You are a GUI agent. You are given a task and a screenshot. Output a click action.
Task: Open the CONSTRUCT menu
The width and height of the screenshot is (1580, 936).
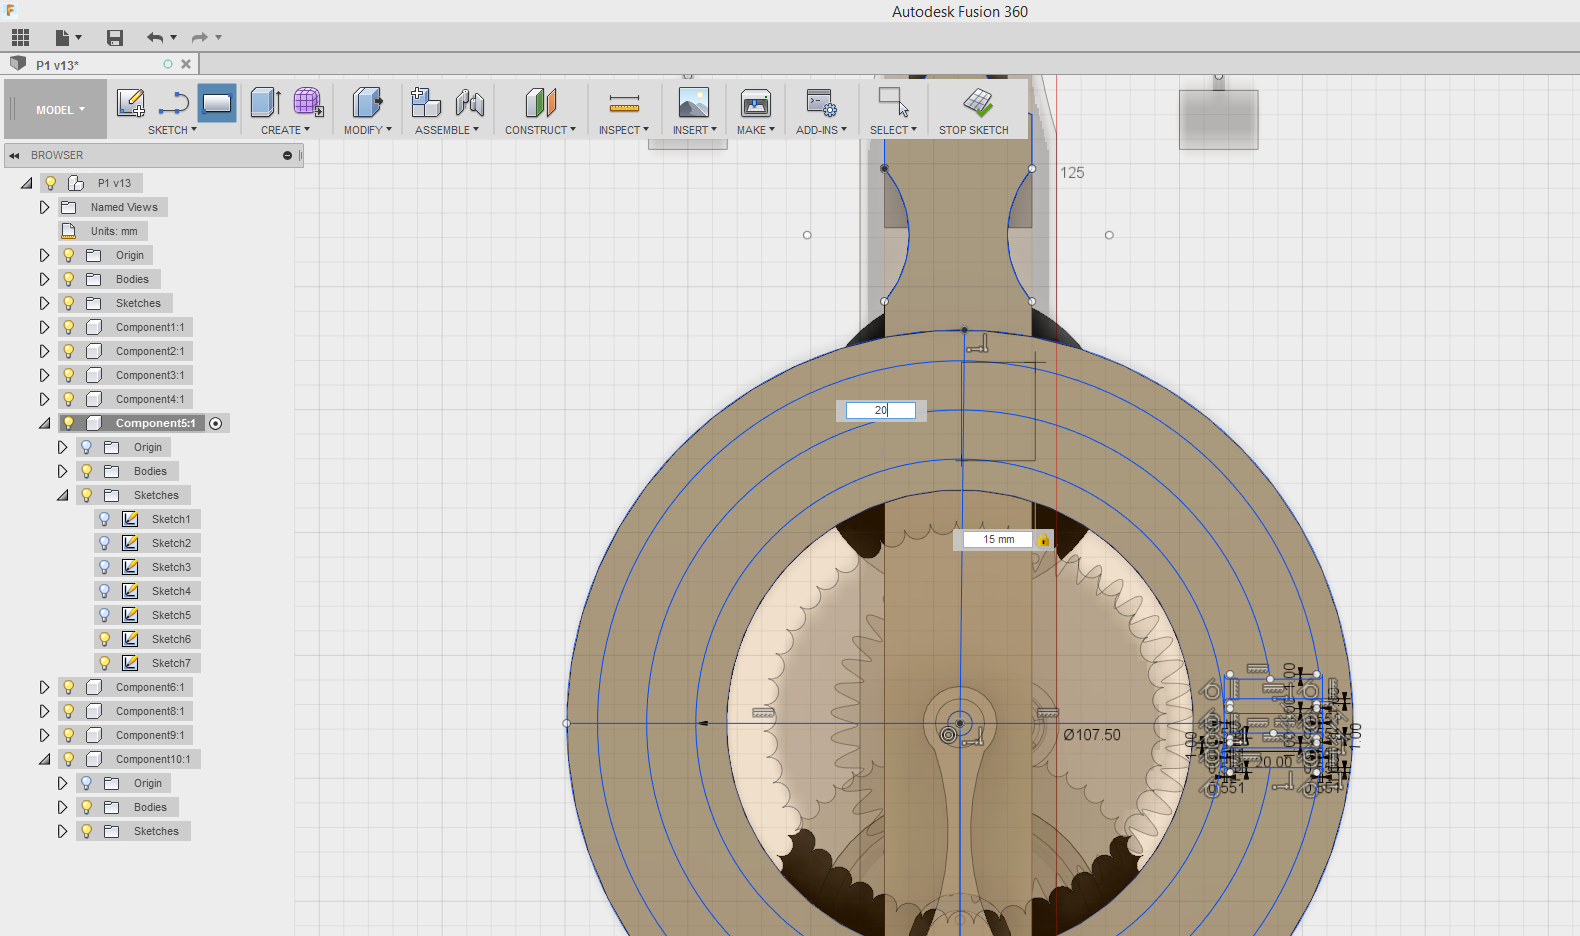pos(540,130)
